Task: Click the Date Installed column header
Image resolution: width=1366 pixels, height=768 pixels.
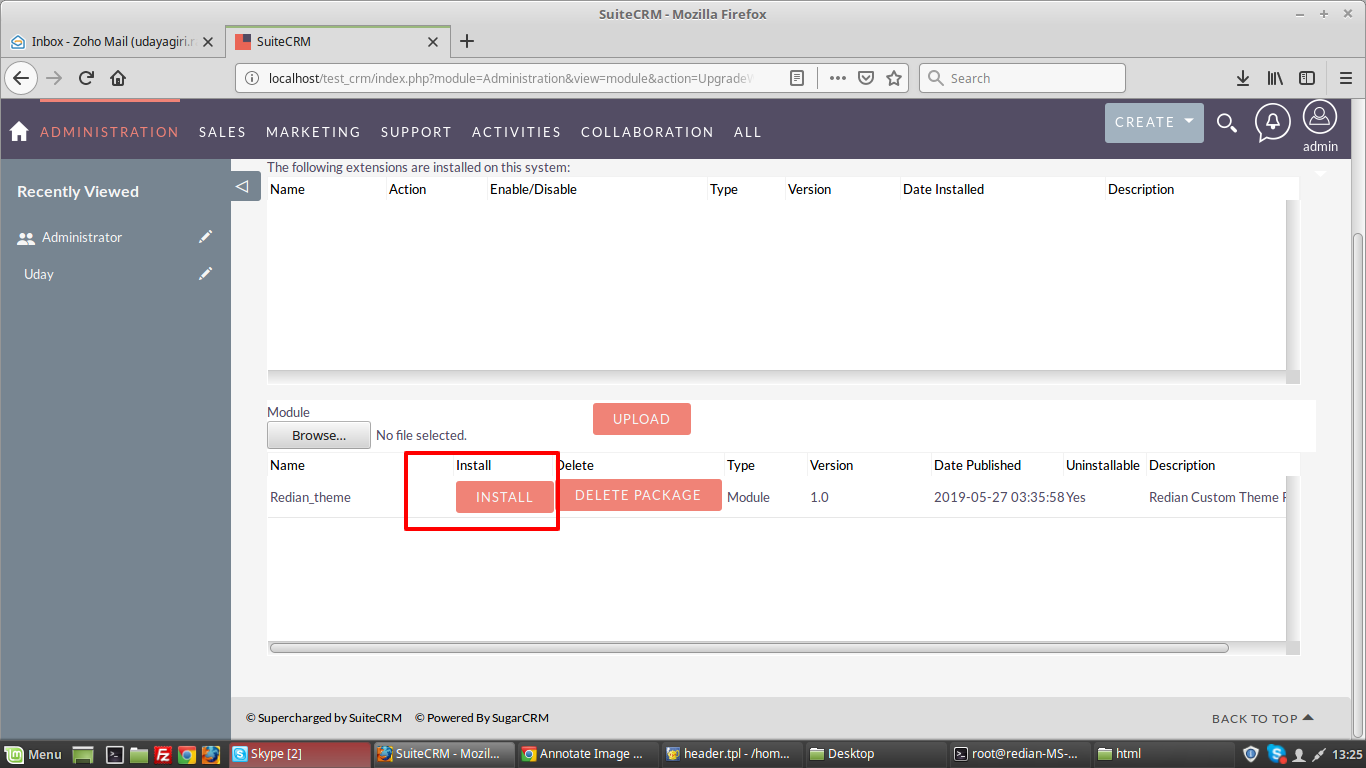Action: [x=943, y=189]
